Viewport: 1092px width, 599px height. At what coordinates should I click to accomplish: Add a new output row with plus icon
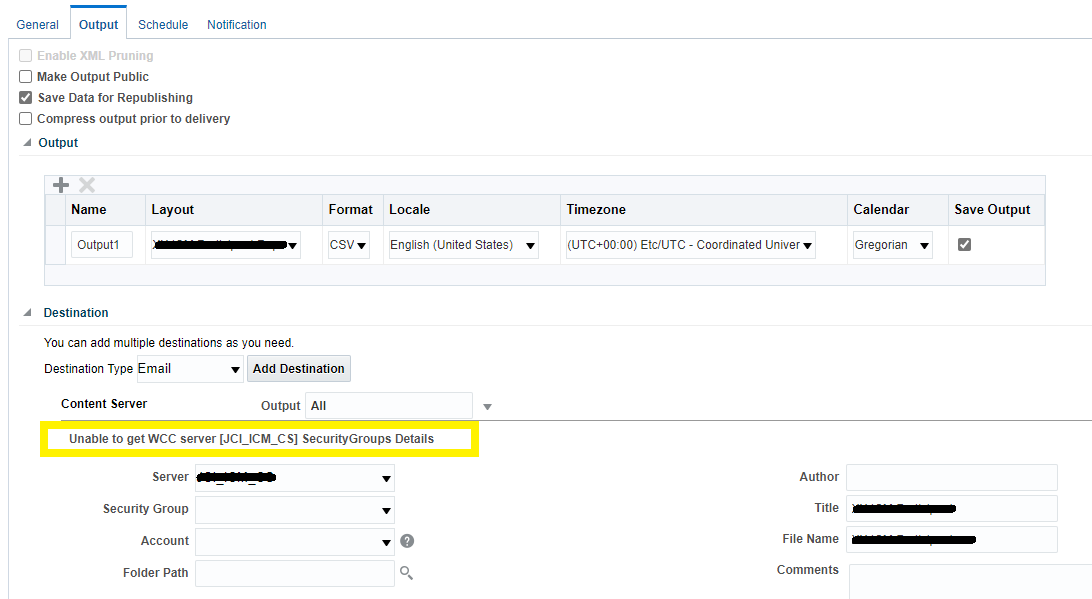(61, 185)
